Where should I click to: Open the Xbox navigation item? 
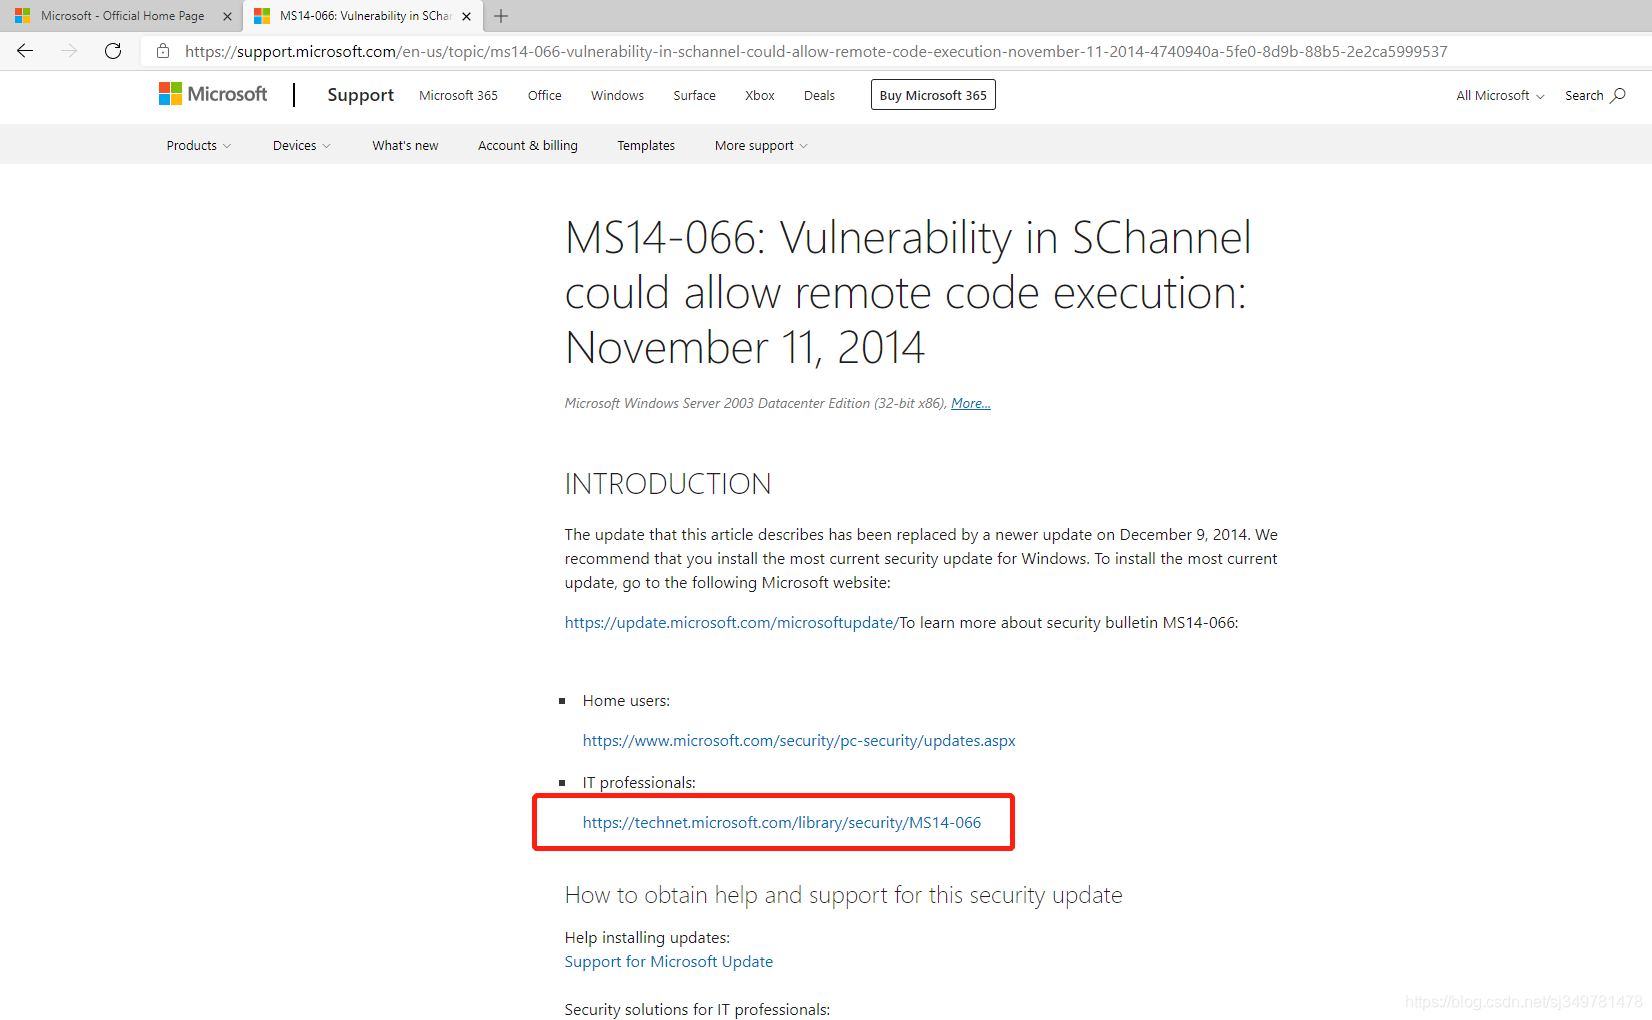[760, 95]
